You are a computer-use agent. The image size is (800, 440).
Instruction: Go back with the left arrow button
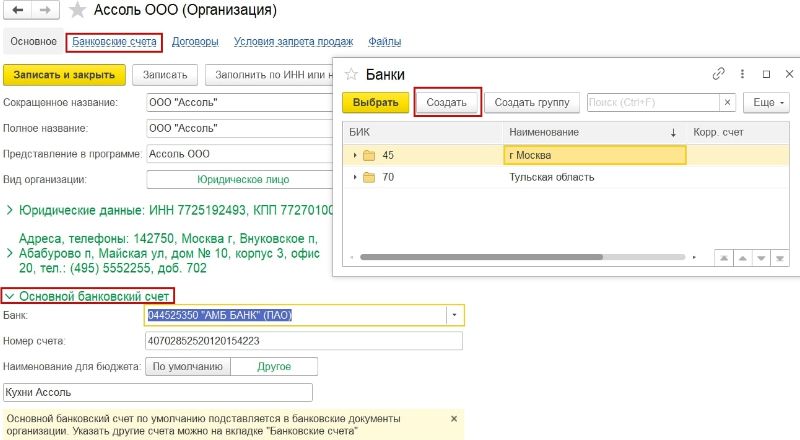17,10
